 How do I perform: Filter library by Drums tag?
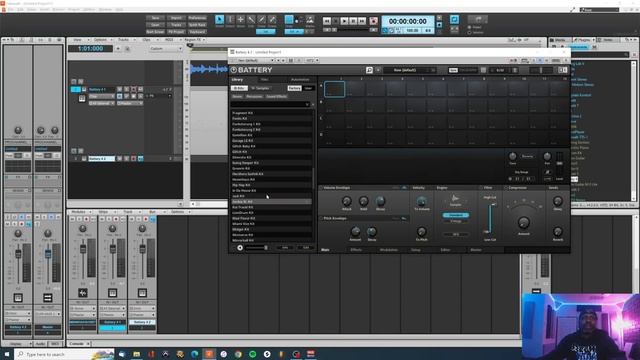pos(237,97)
